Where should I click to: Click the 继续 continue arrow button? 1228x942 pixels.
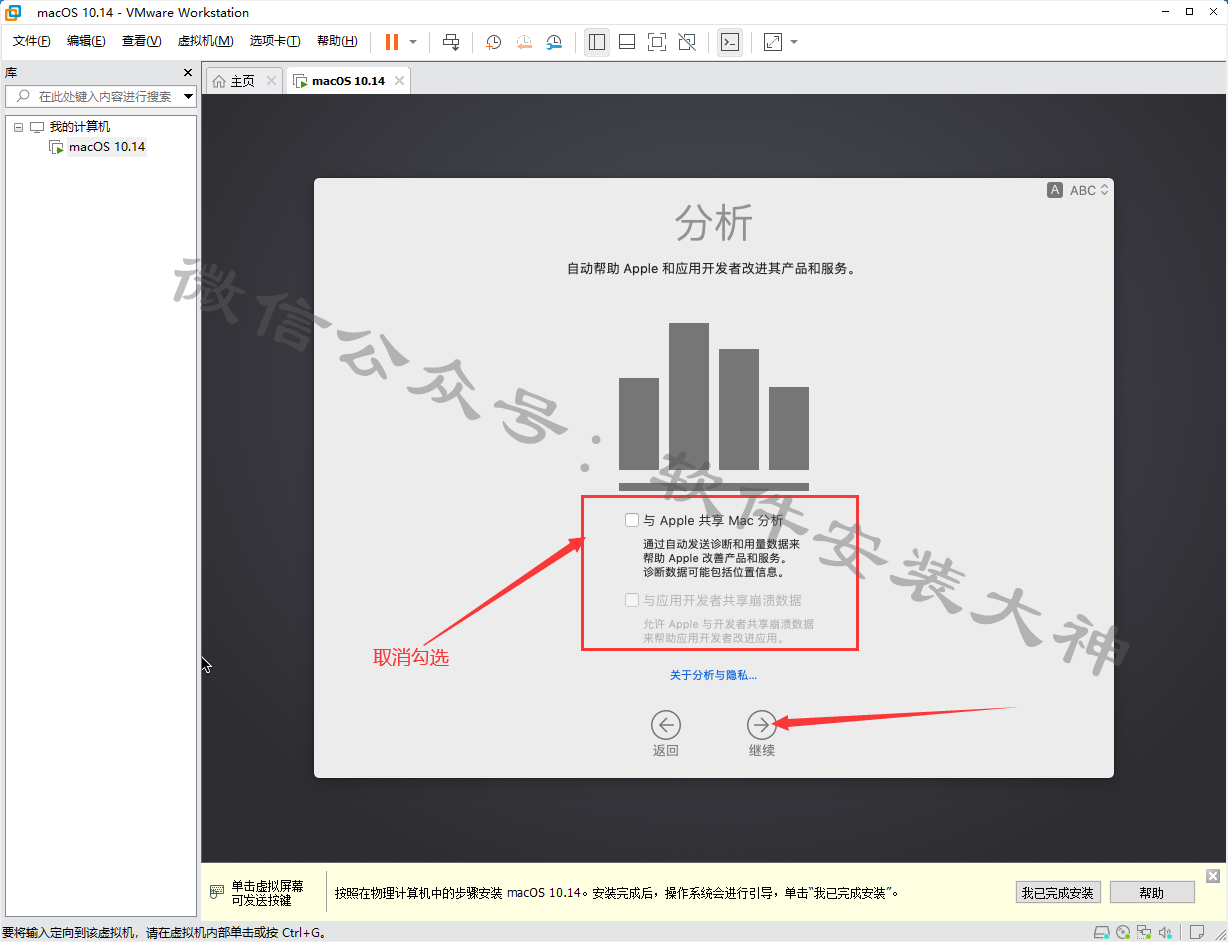(762, 725)
